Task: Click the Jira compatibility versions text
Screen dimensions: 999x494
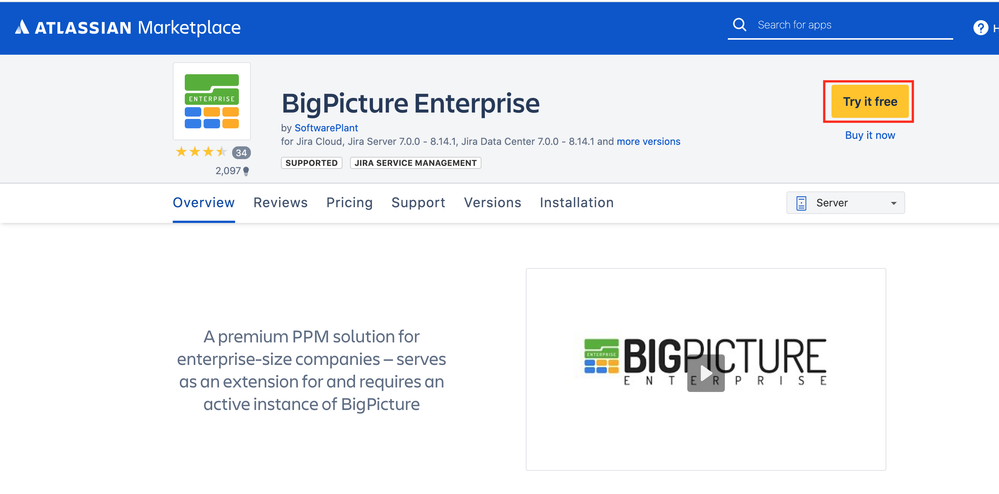Action: click(x=447, y=142)
